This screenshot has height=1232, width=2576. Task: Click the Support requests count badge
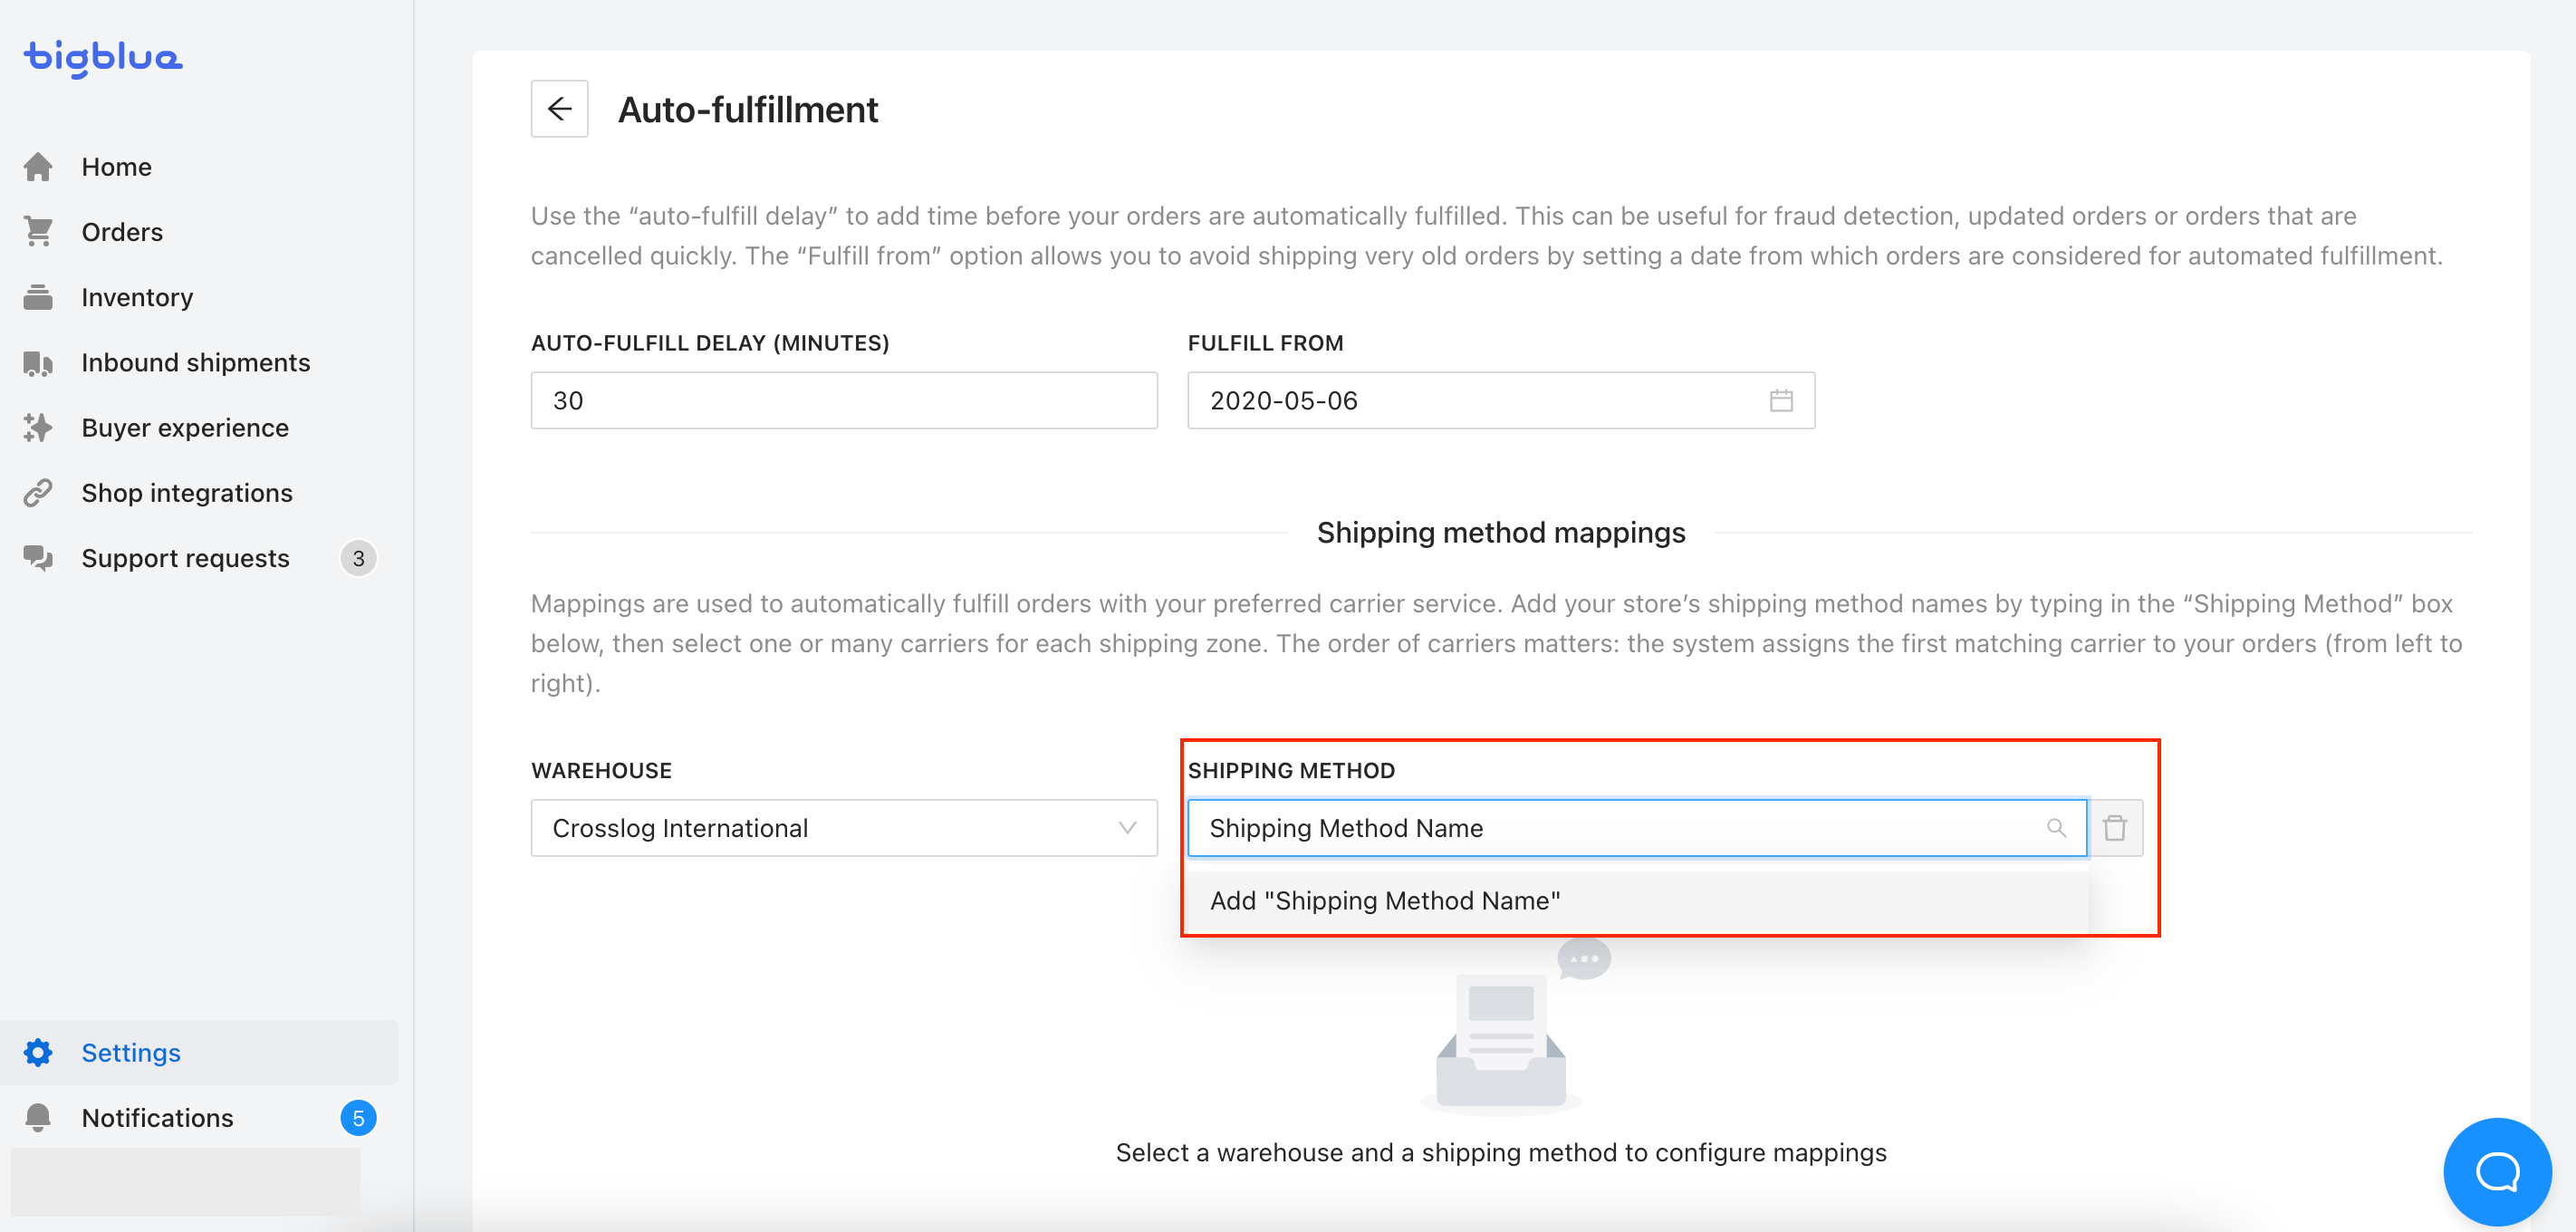point(358,558)
